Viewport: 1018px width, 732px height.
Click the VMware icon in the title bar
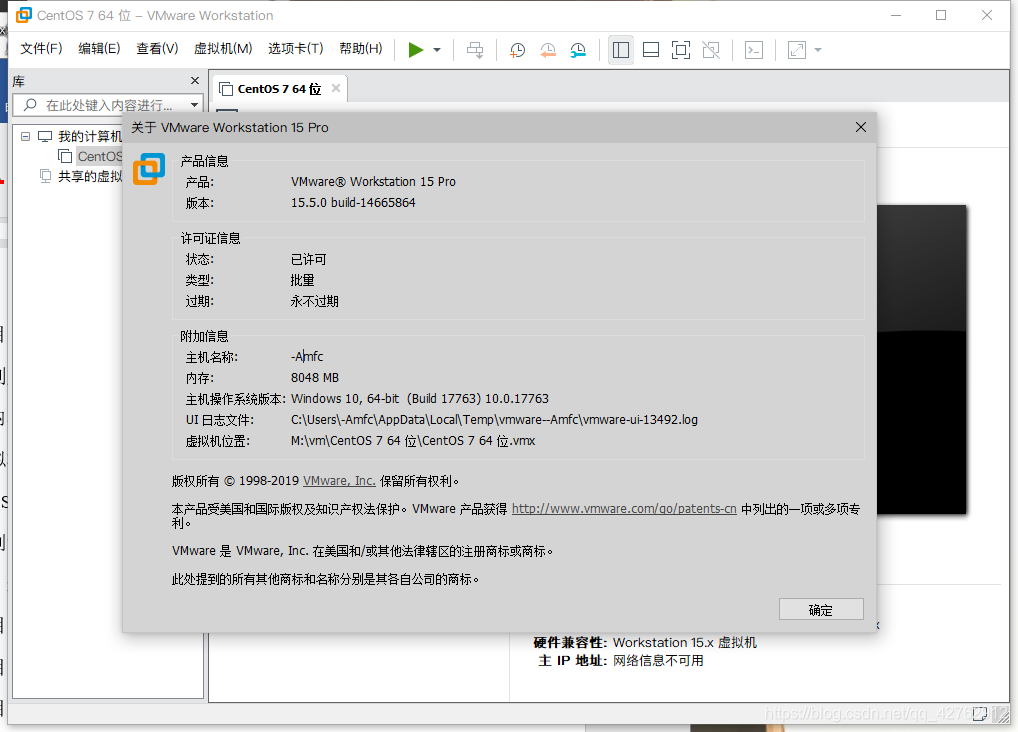(23, 15)
